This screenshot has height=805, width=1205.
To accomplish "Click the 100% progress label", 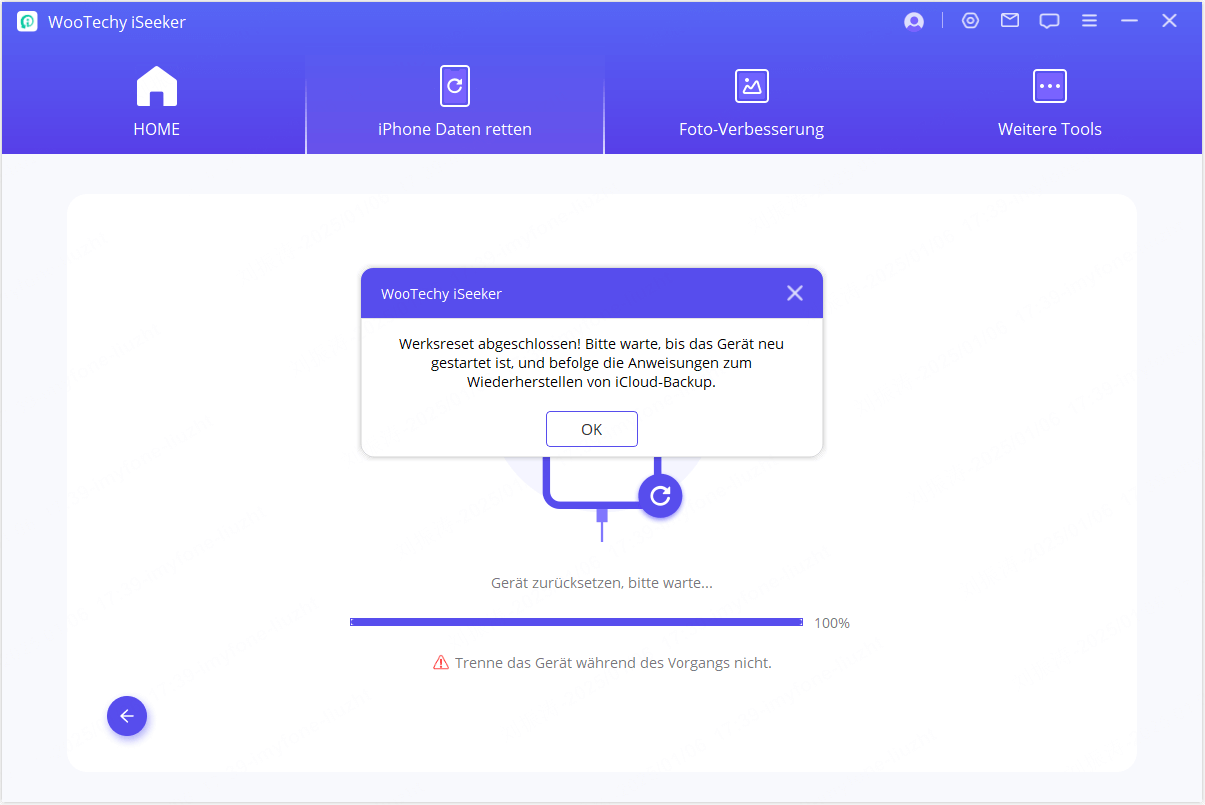I will pos(831,623).
